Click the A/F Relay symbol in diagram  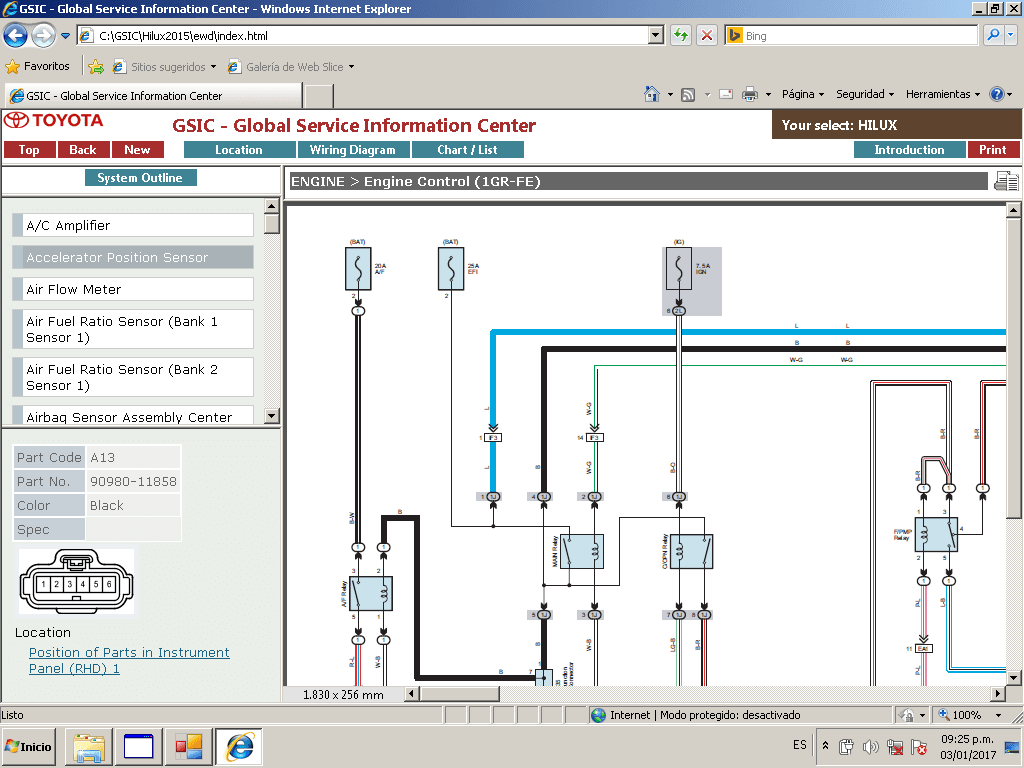[x=370, y=594]
